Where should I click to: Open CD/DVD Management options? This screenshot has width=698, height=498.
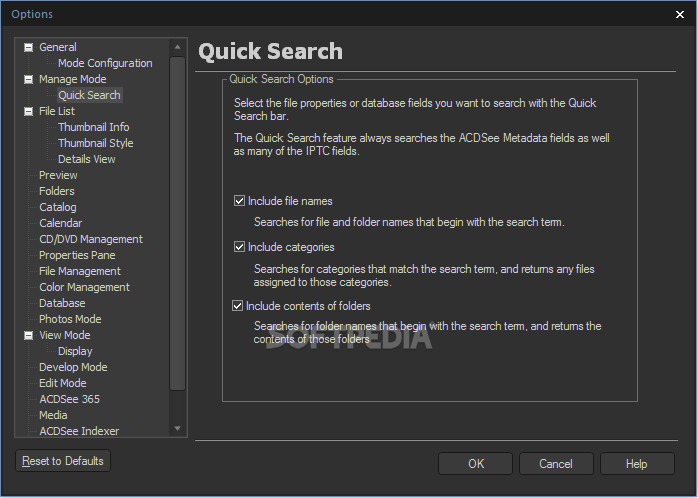[91, 239]
